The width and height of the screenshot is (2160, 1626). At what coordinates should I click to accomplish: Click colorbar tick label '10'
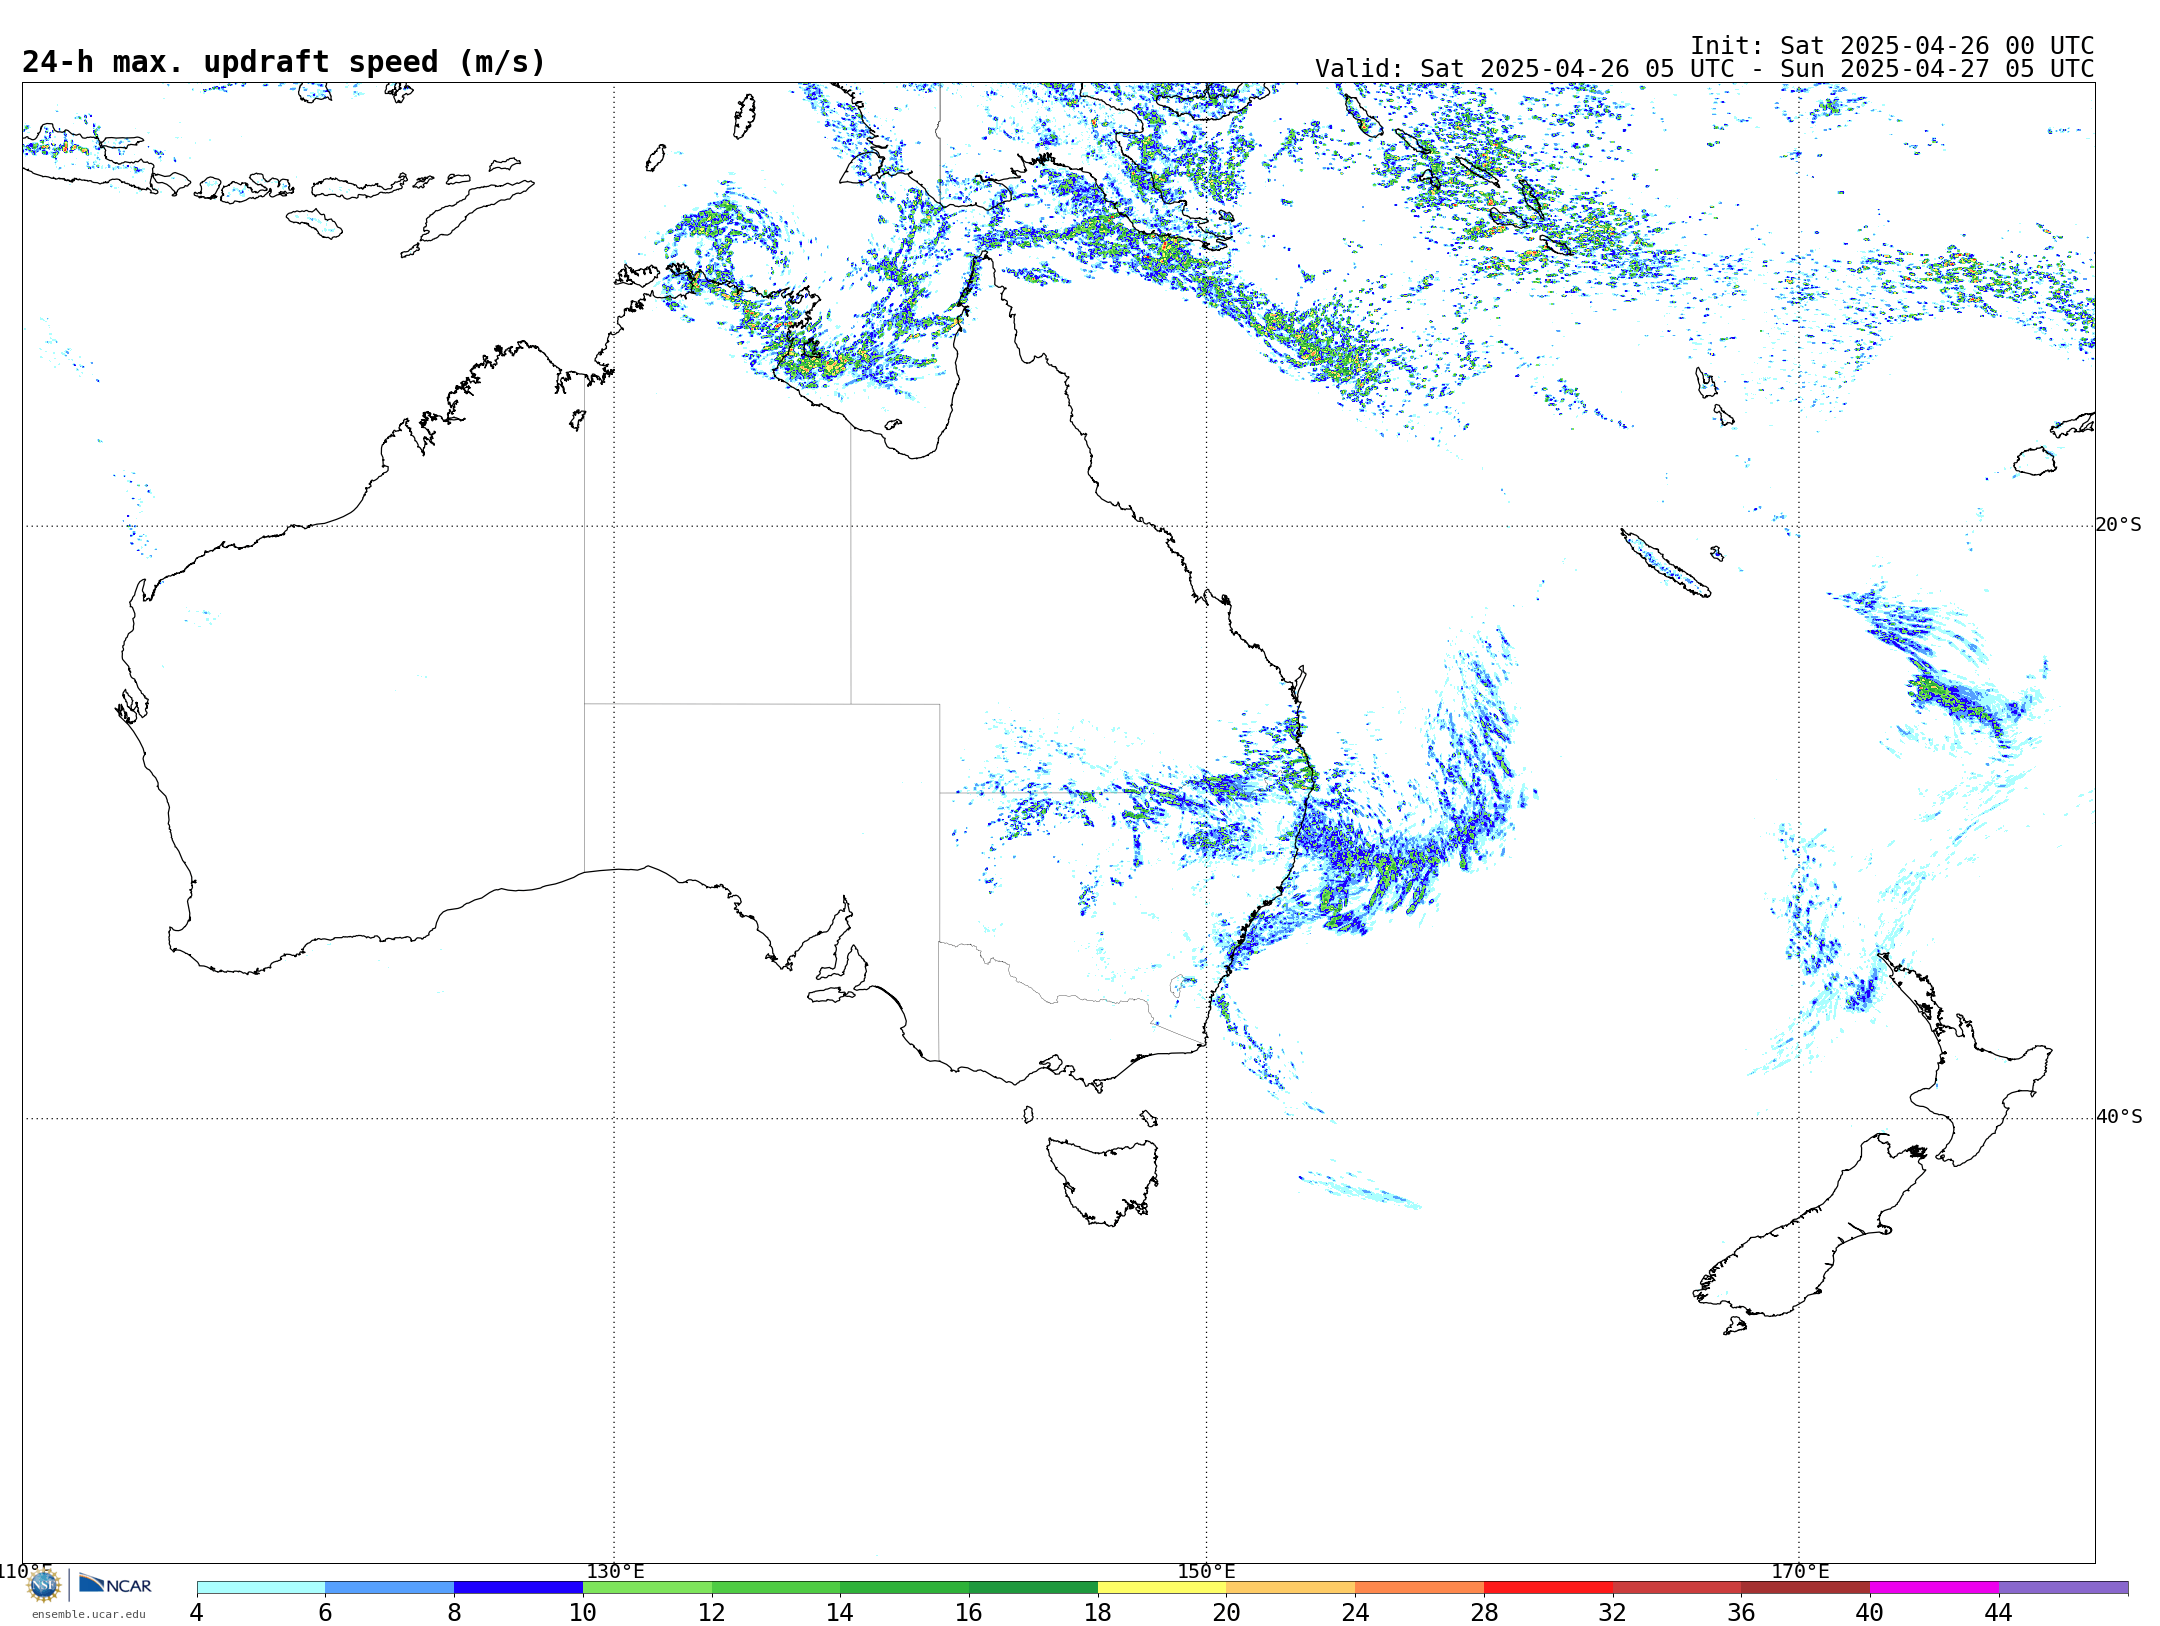(x=583, y=1613)
